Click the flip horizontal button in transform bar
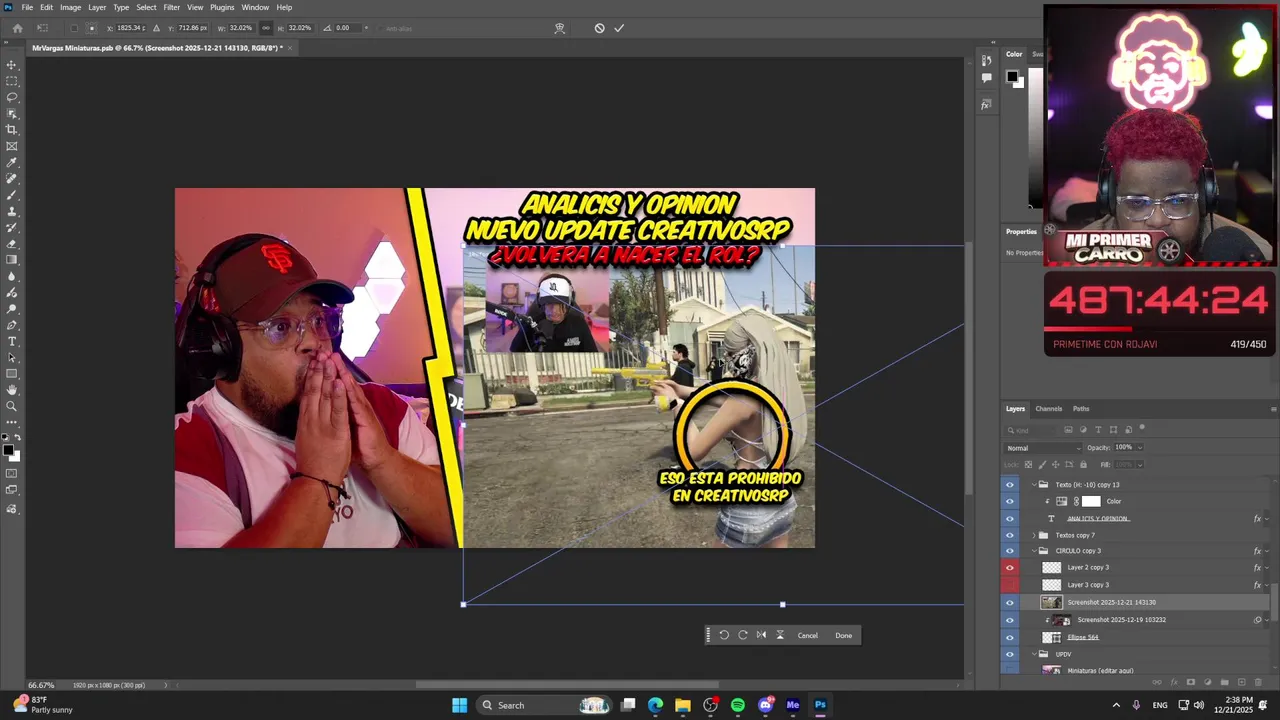 click(x=761, y=635)
